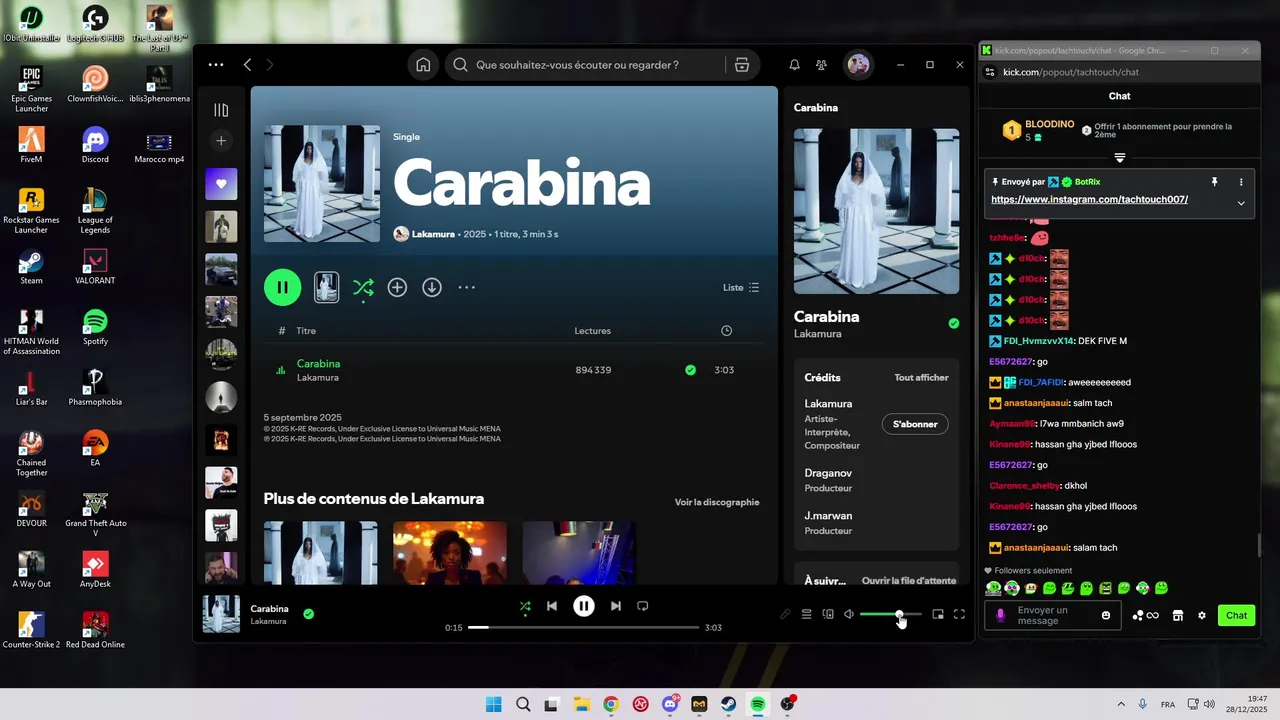Expand the Your Library sidebar
This screenshot has width=1280, height=720.
pos(221,110)
